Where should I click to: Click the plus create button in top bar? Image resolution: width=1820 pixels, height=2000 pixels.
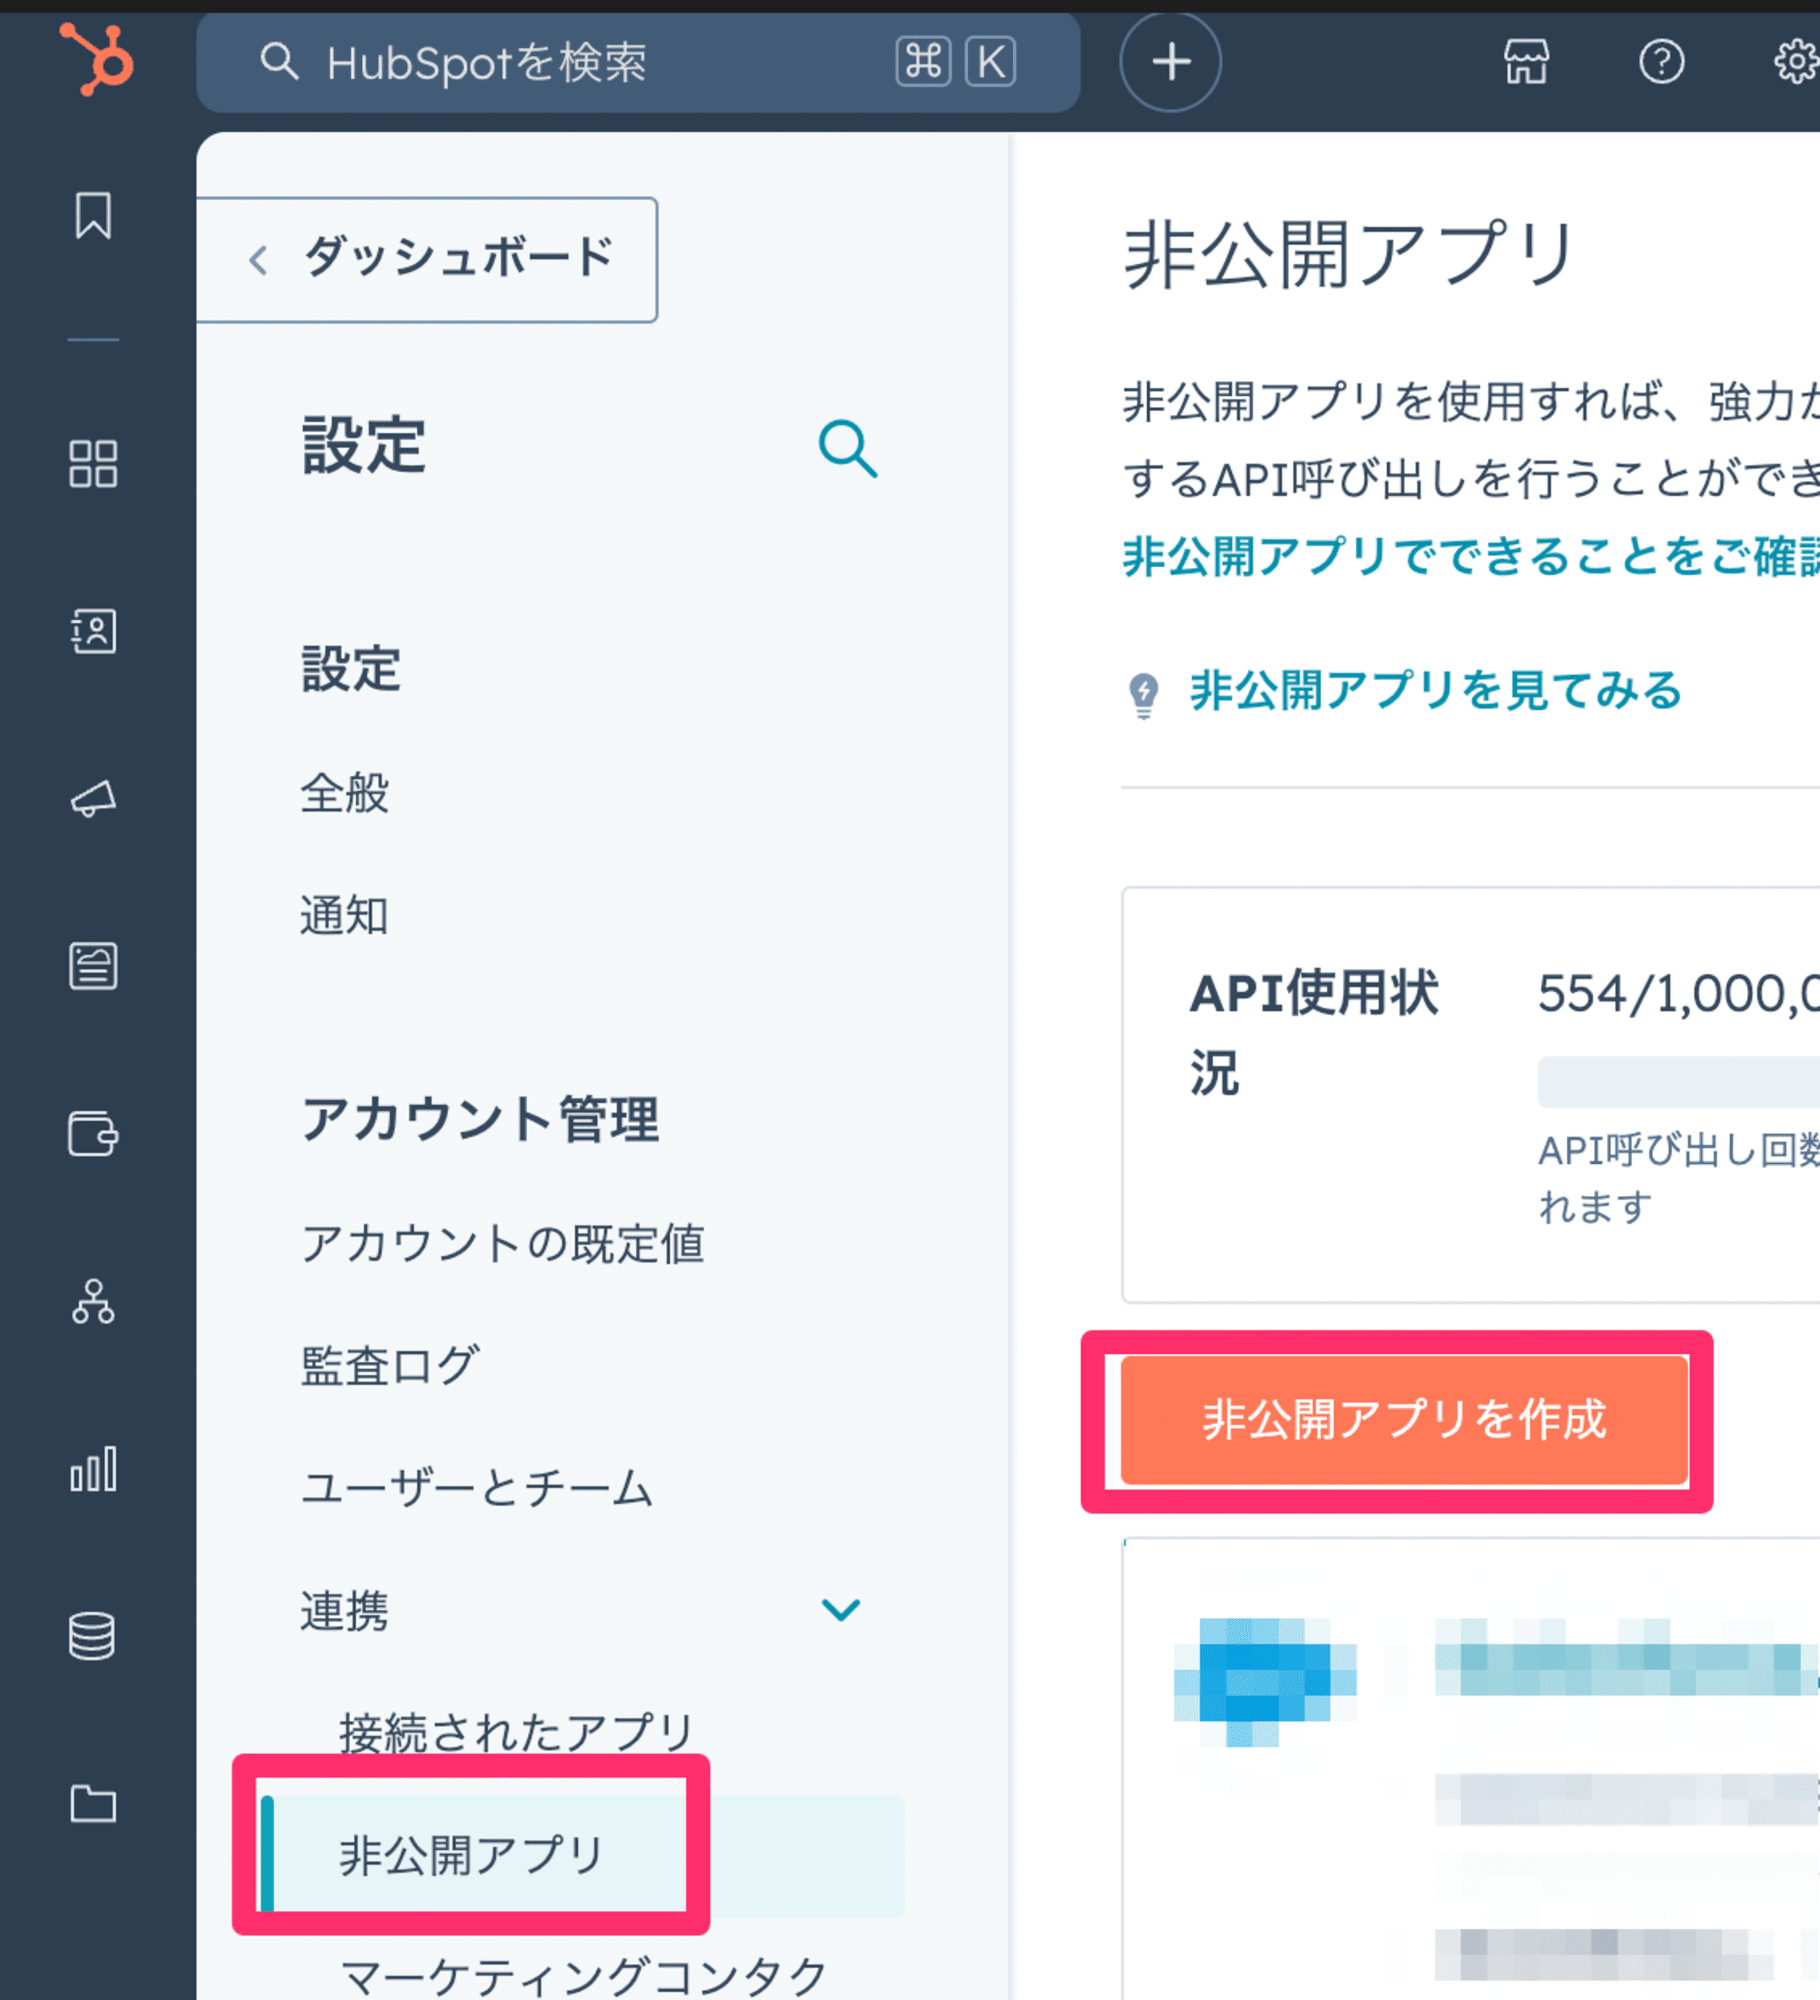tap(1170, 62)
